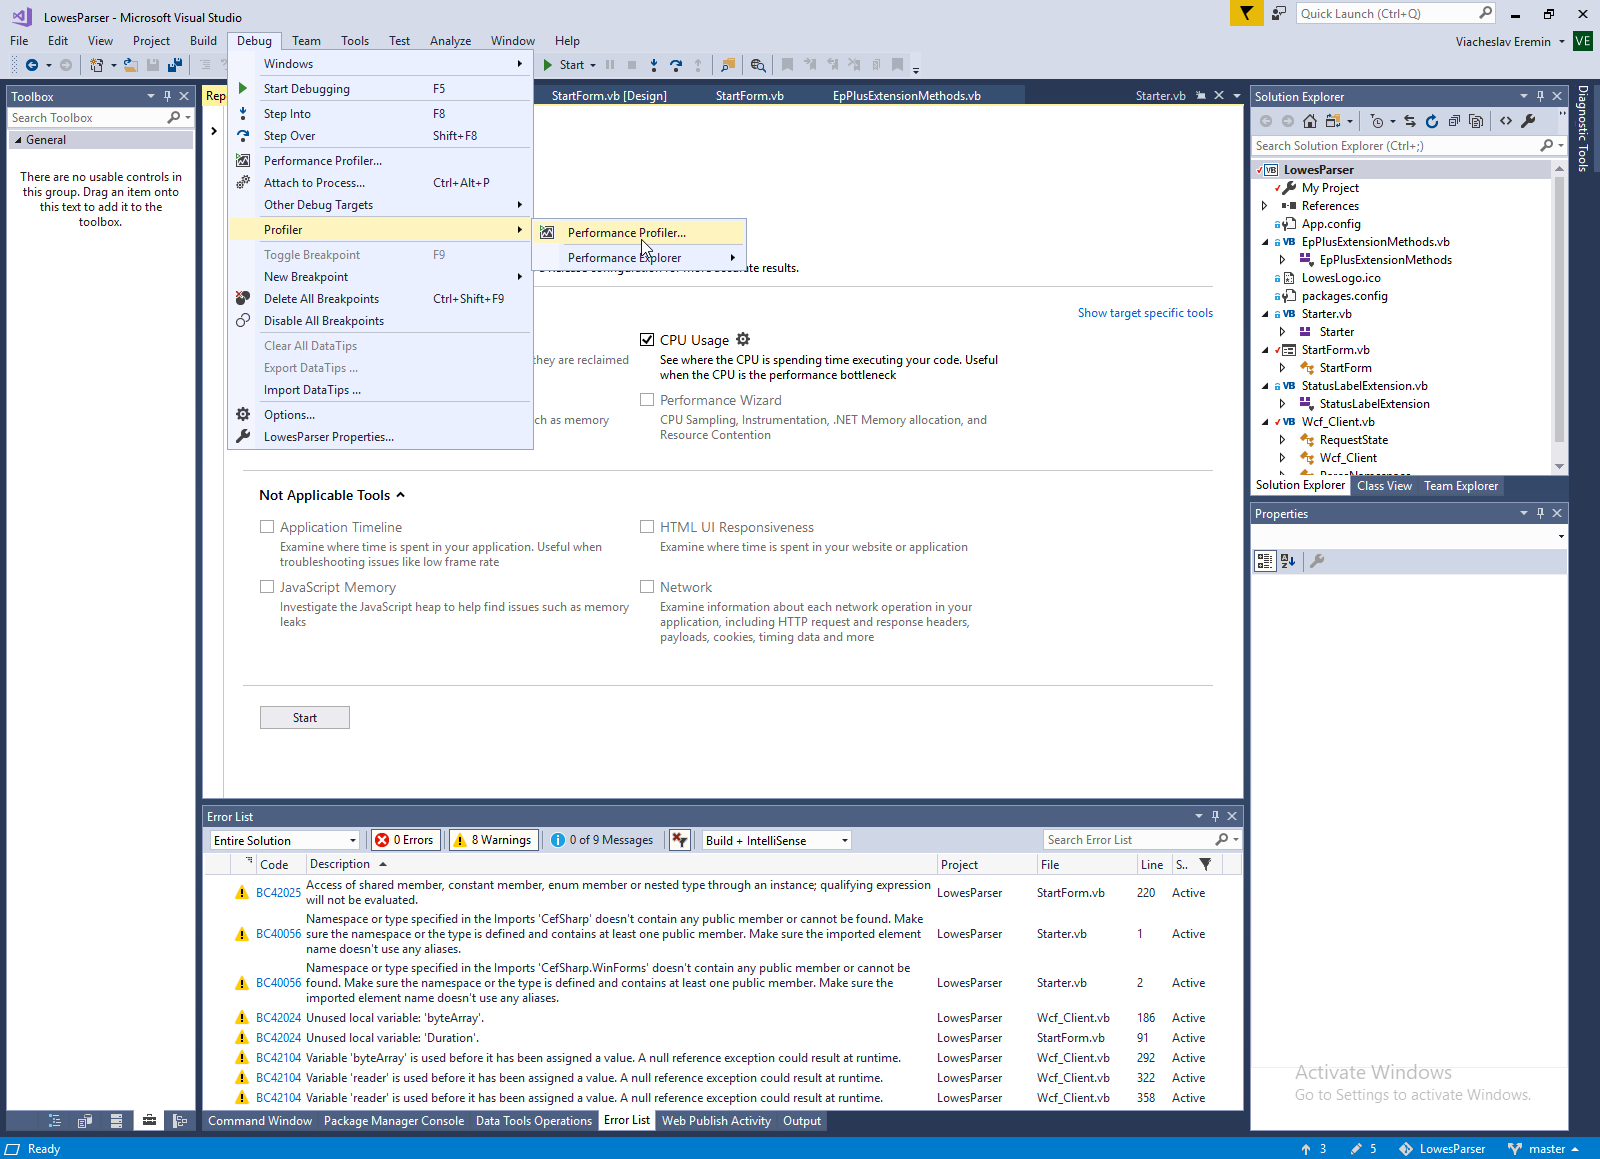
Task: Toggle the 0 Errors filter button
Action: (404, 840)
